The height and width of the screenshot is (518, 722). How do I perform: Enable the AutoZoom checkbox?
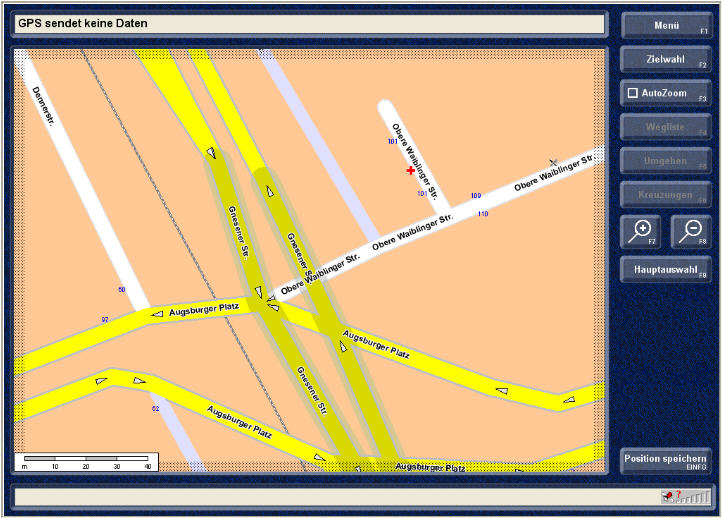tap(632, 93)
